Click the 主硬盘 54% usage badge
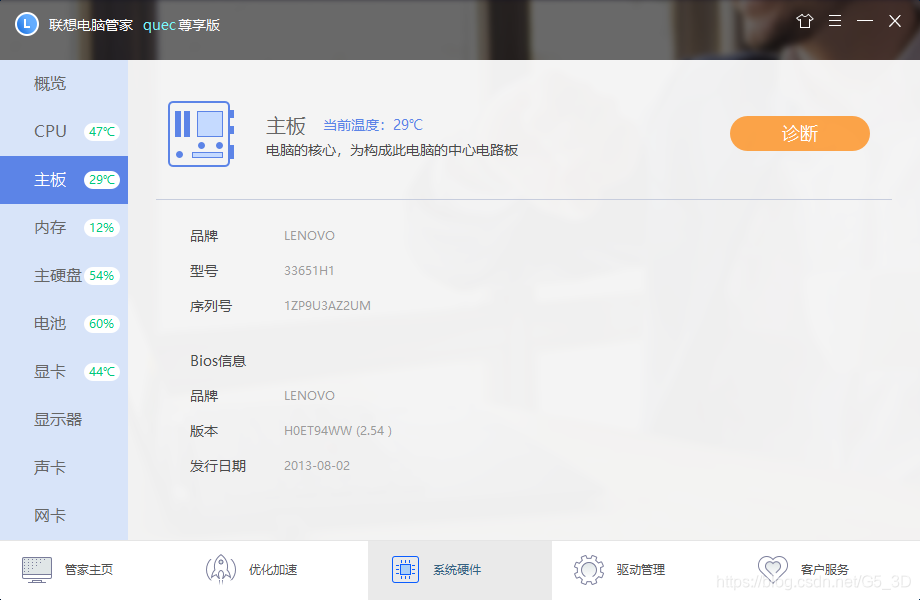The height and width of the screenshot is (600, 920). pyautogui.click(x=102, y=276)
